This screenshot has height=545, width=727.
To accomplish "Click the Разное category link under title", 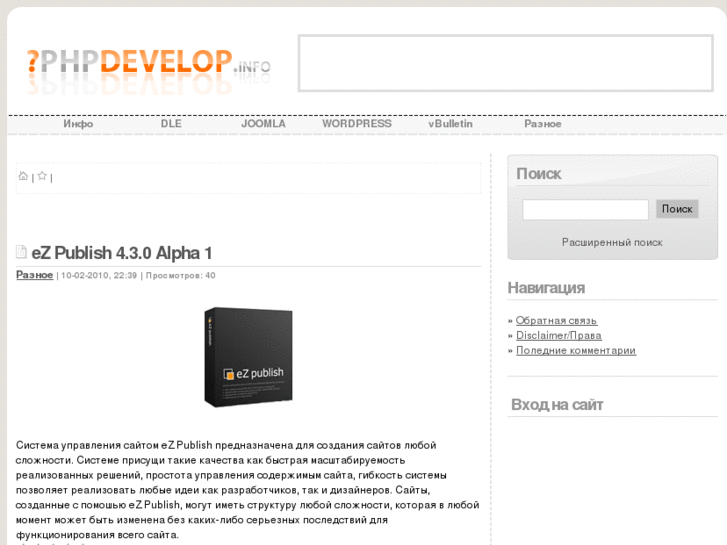I will (x=35, y=275).
